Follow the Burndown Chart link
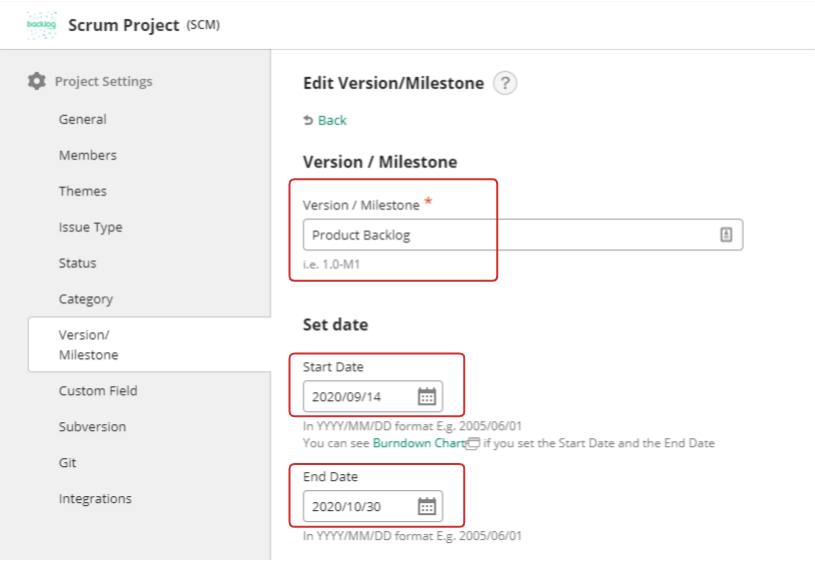Screen dimensions: 815x561 point(418,443)
